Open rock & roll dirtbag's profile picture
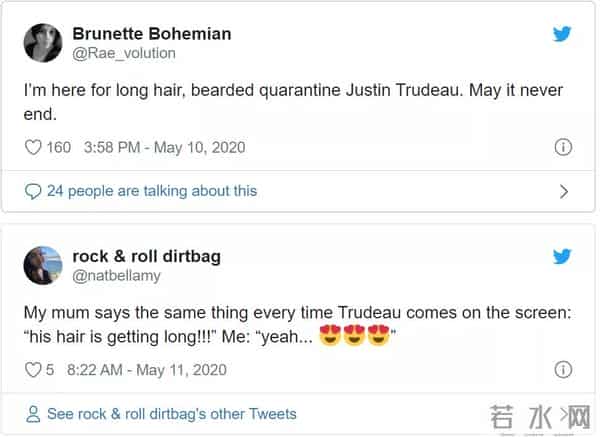 point(42,266)
